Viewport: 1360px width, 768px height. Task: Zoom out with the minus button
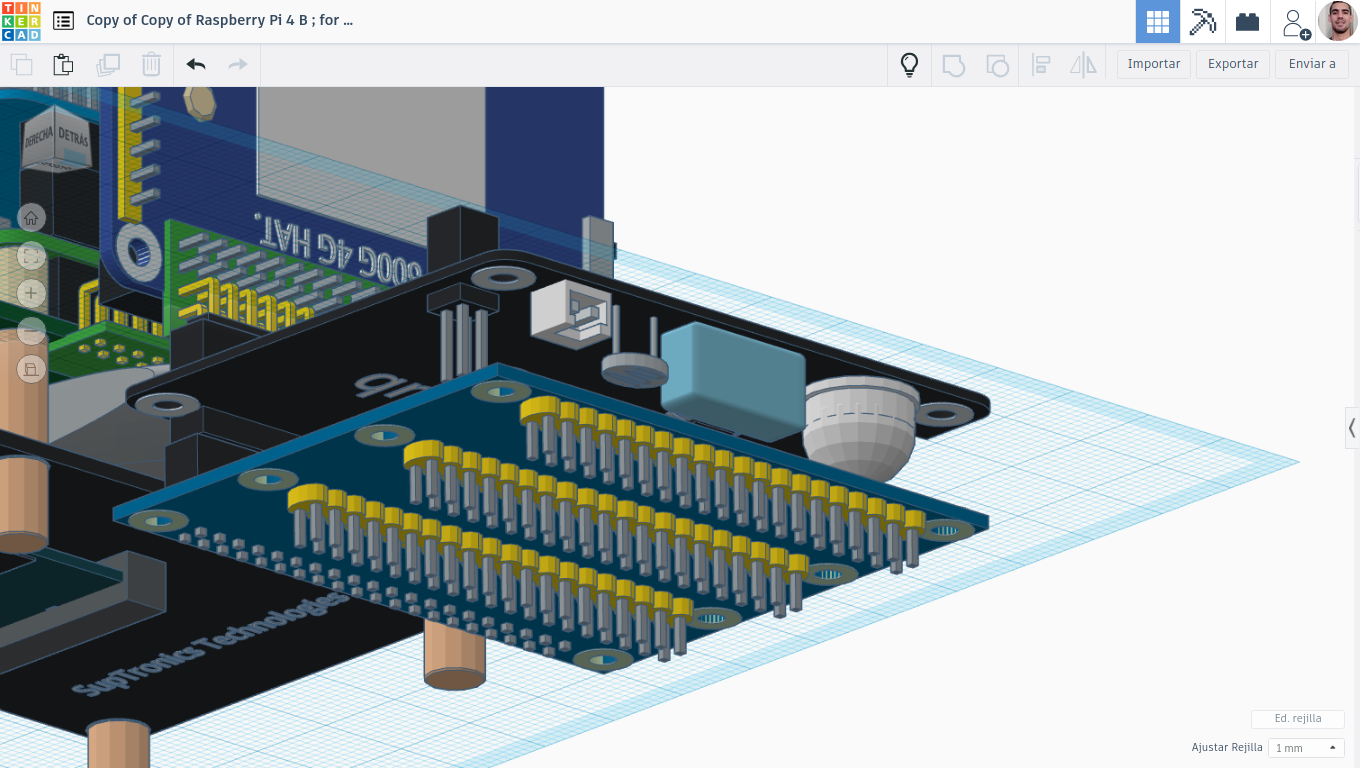click(x=31, y=331)
